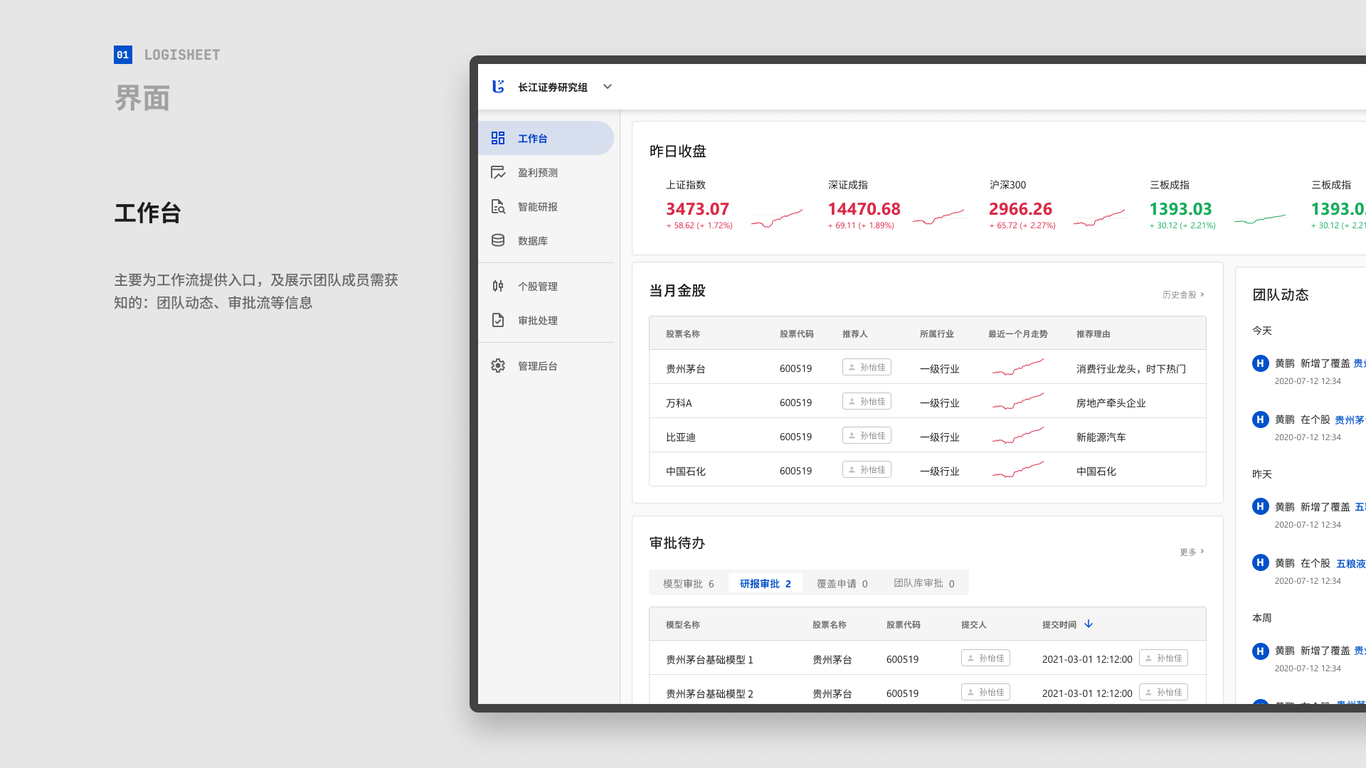Click 孙怡佳 recommender tag in 贵州茅台 row
The image size is (1366, 768).
866,367
